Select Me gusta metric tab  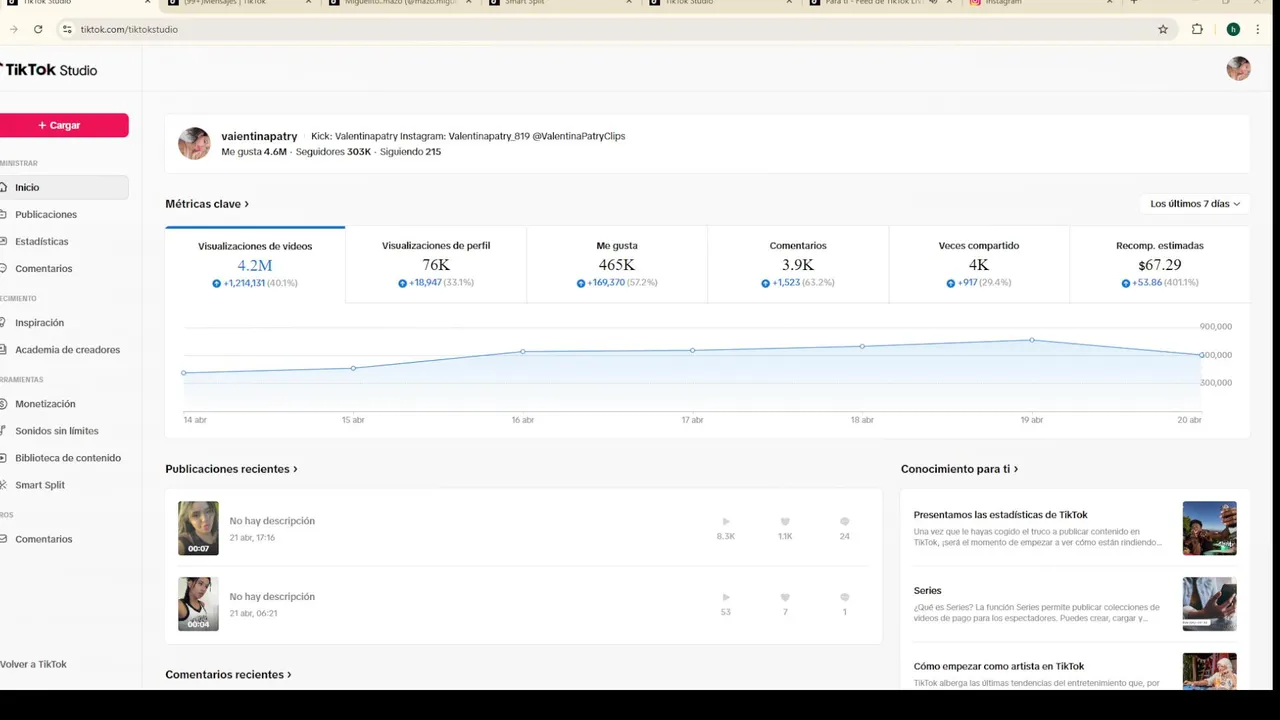tap(617, 265)
